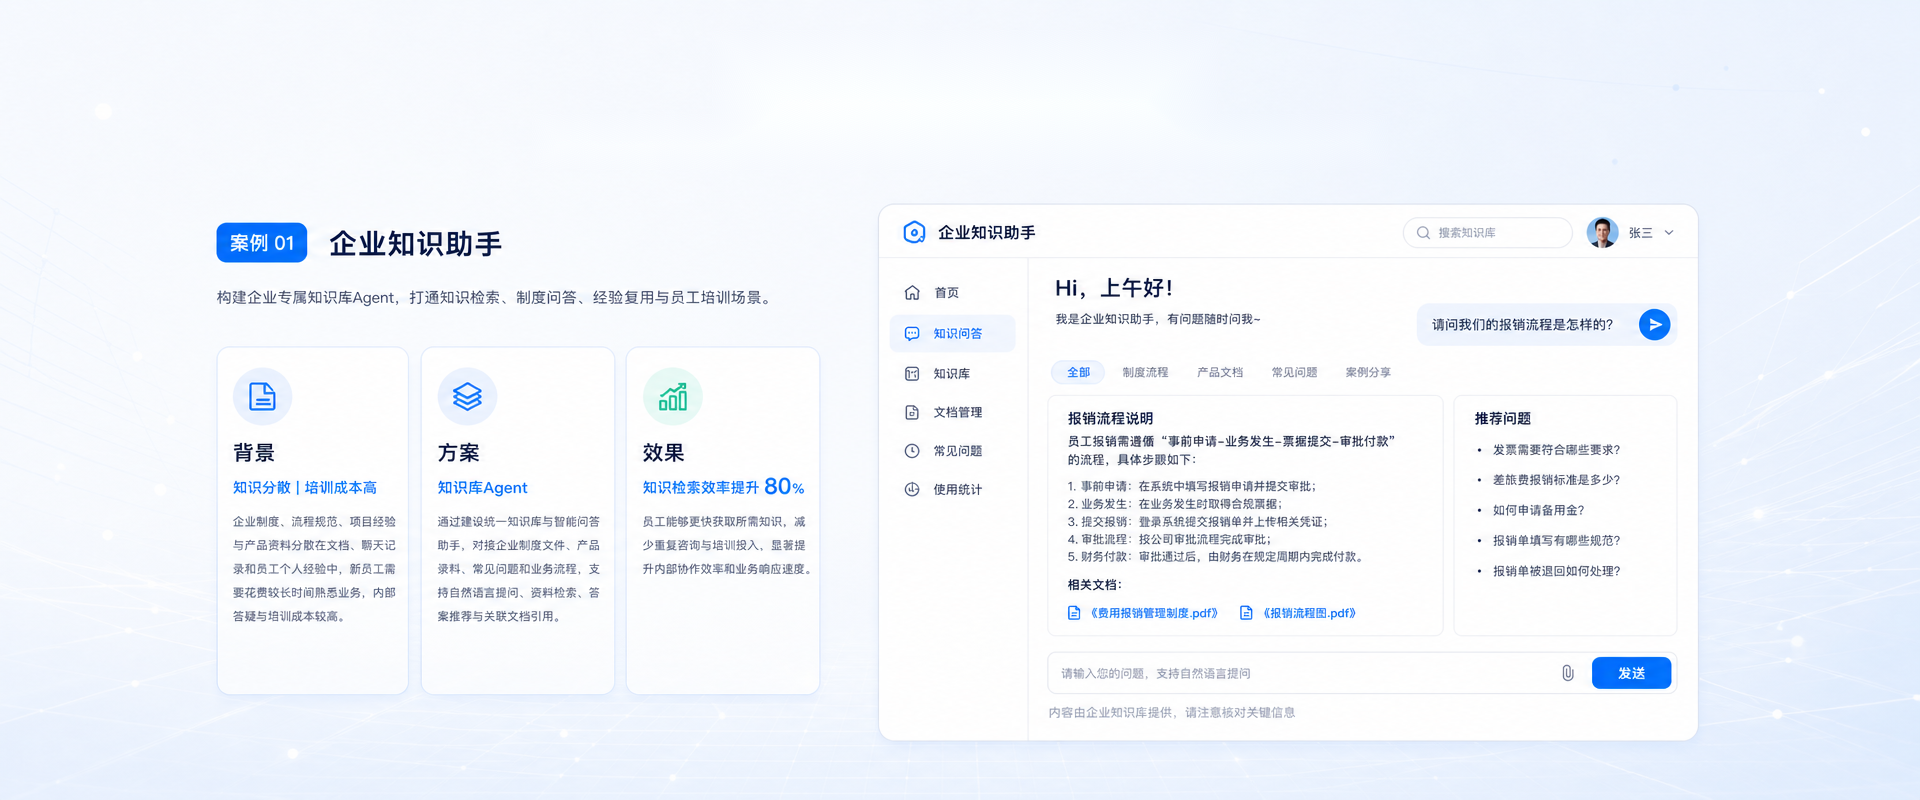
Task: Click 内容由企业知识库提供 disclaimer text
Action: click(x=1171, y=713)
